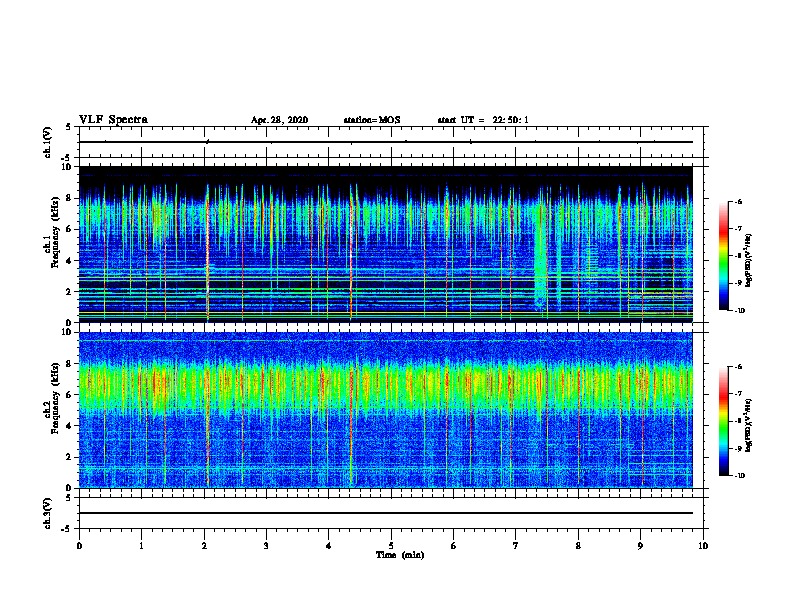Select the "start UT = 22:50: 1" text

pos(483,120)
